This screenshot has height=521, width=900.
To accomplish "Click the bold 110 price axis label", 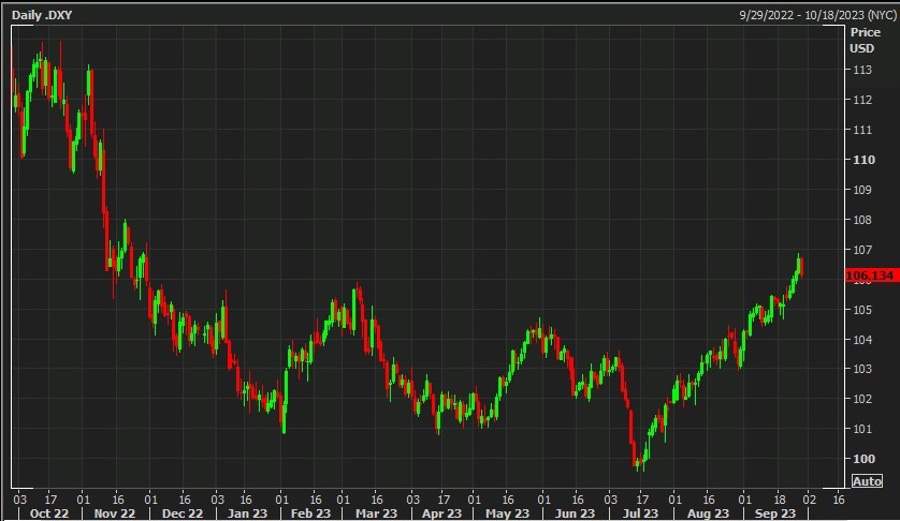I will tap(863, 160).
